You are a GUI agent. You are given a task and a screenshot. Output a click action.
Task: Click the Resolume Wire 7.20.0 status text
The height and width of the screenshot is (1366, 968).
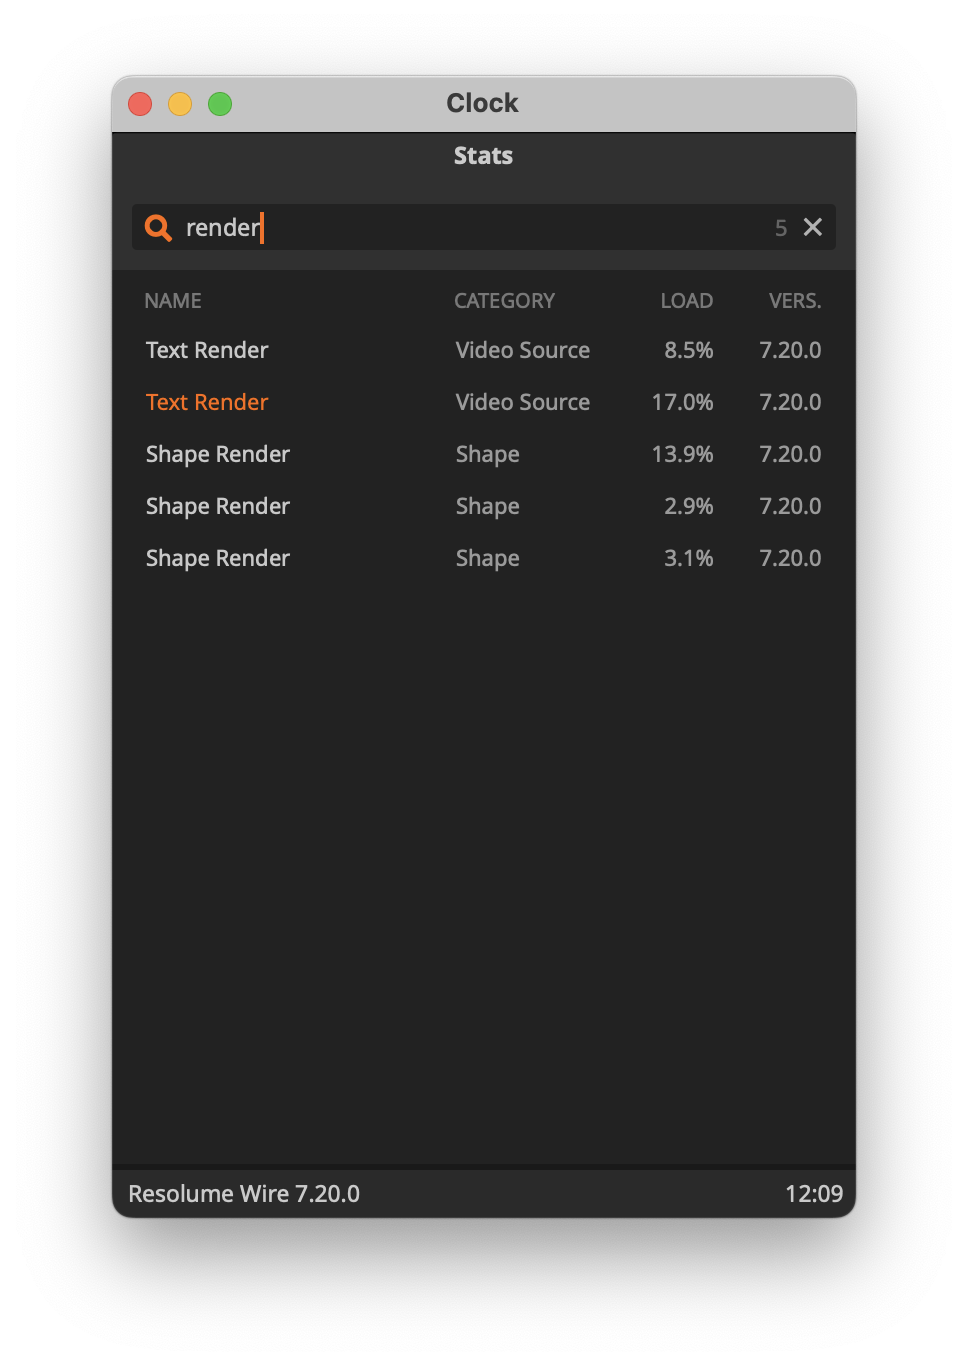(x=244, y=1194)
